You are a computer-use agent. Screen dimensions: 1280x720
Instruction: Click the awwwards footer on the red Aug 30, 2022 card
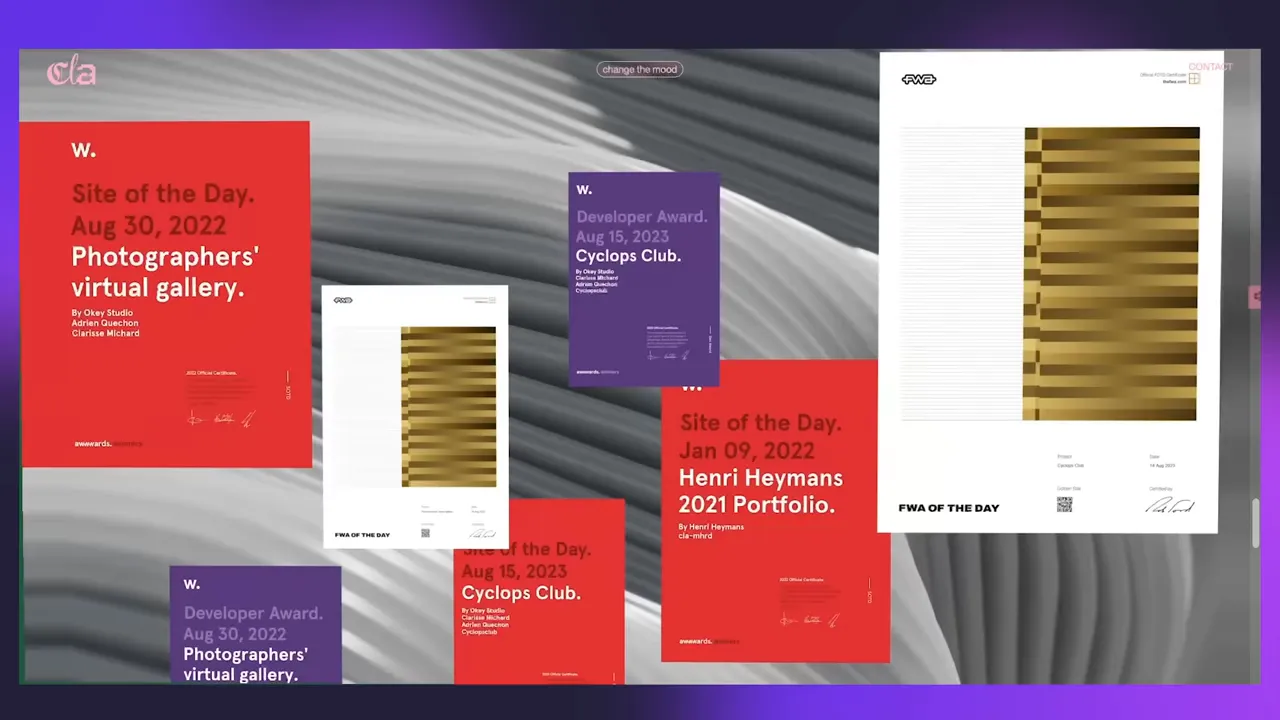coord(108,443)
